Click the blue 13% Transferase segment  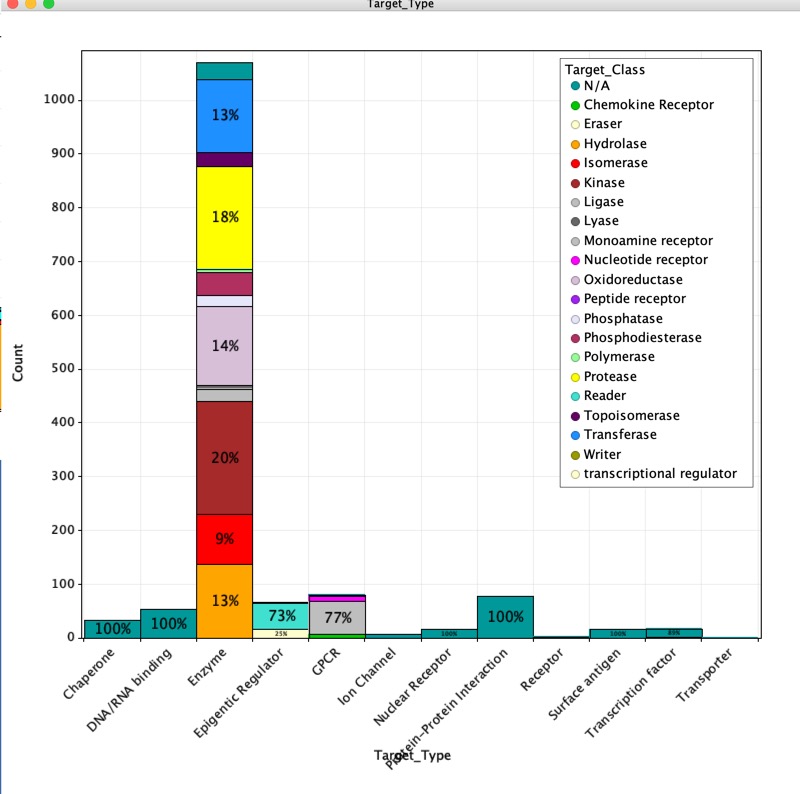click(224, 116)
